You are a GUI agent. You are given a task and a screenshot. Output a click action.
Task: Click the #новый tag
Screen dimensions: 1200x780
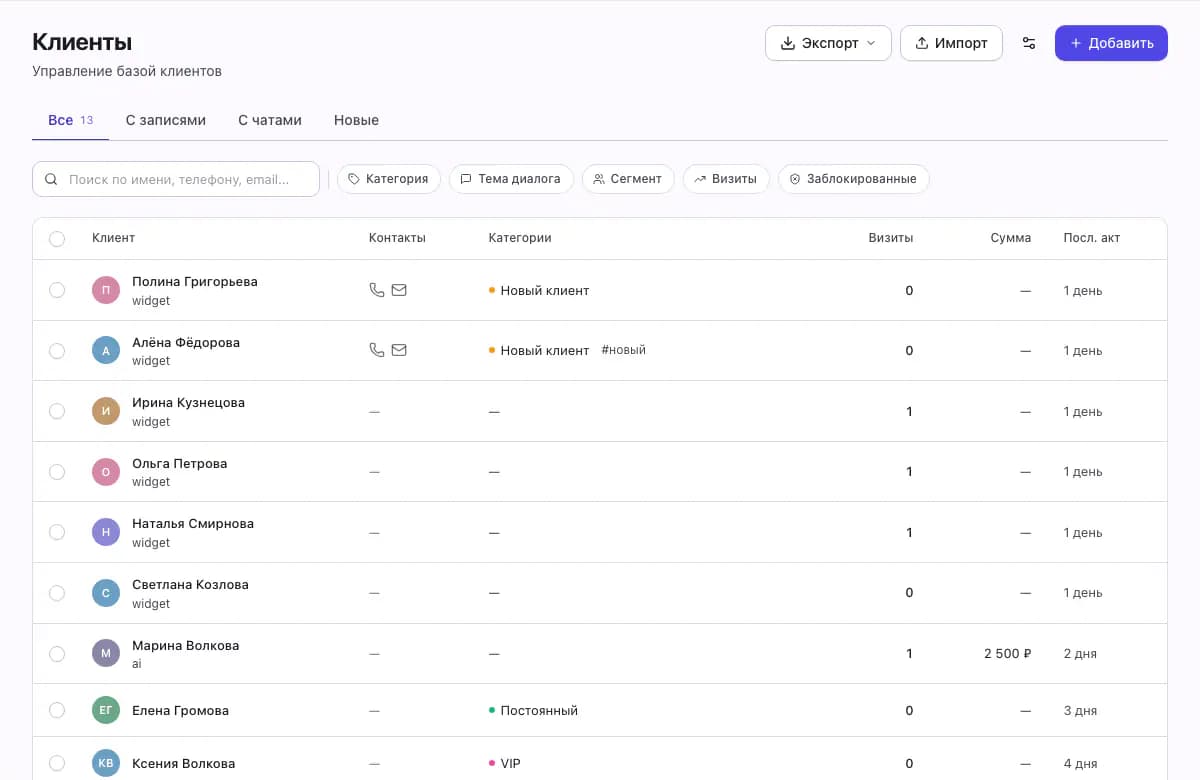pos(623,350)
